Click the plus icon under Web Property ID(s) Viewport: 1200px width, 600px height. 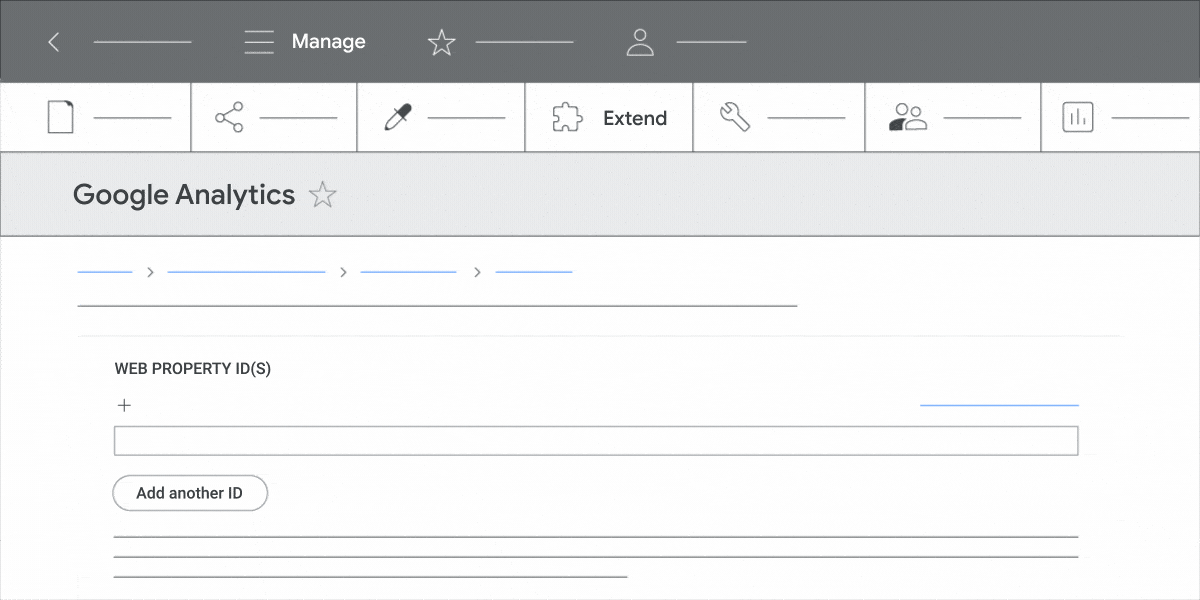tap(124, 405)
